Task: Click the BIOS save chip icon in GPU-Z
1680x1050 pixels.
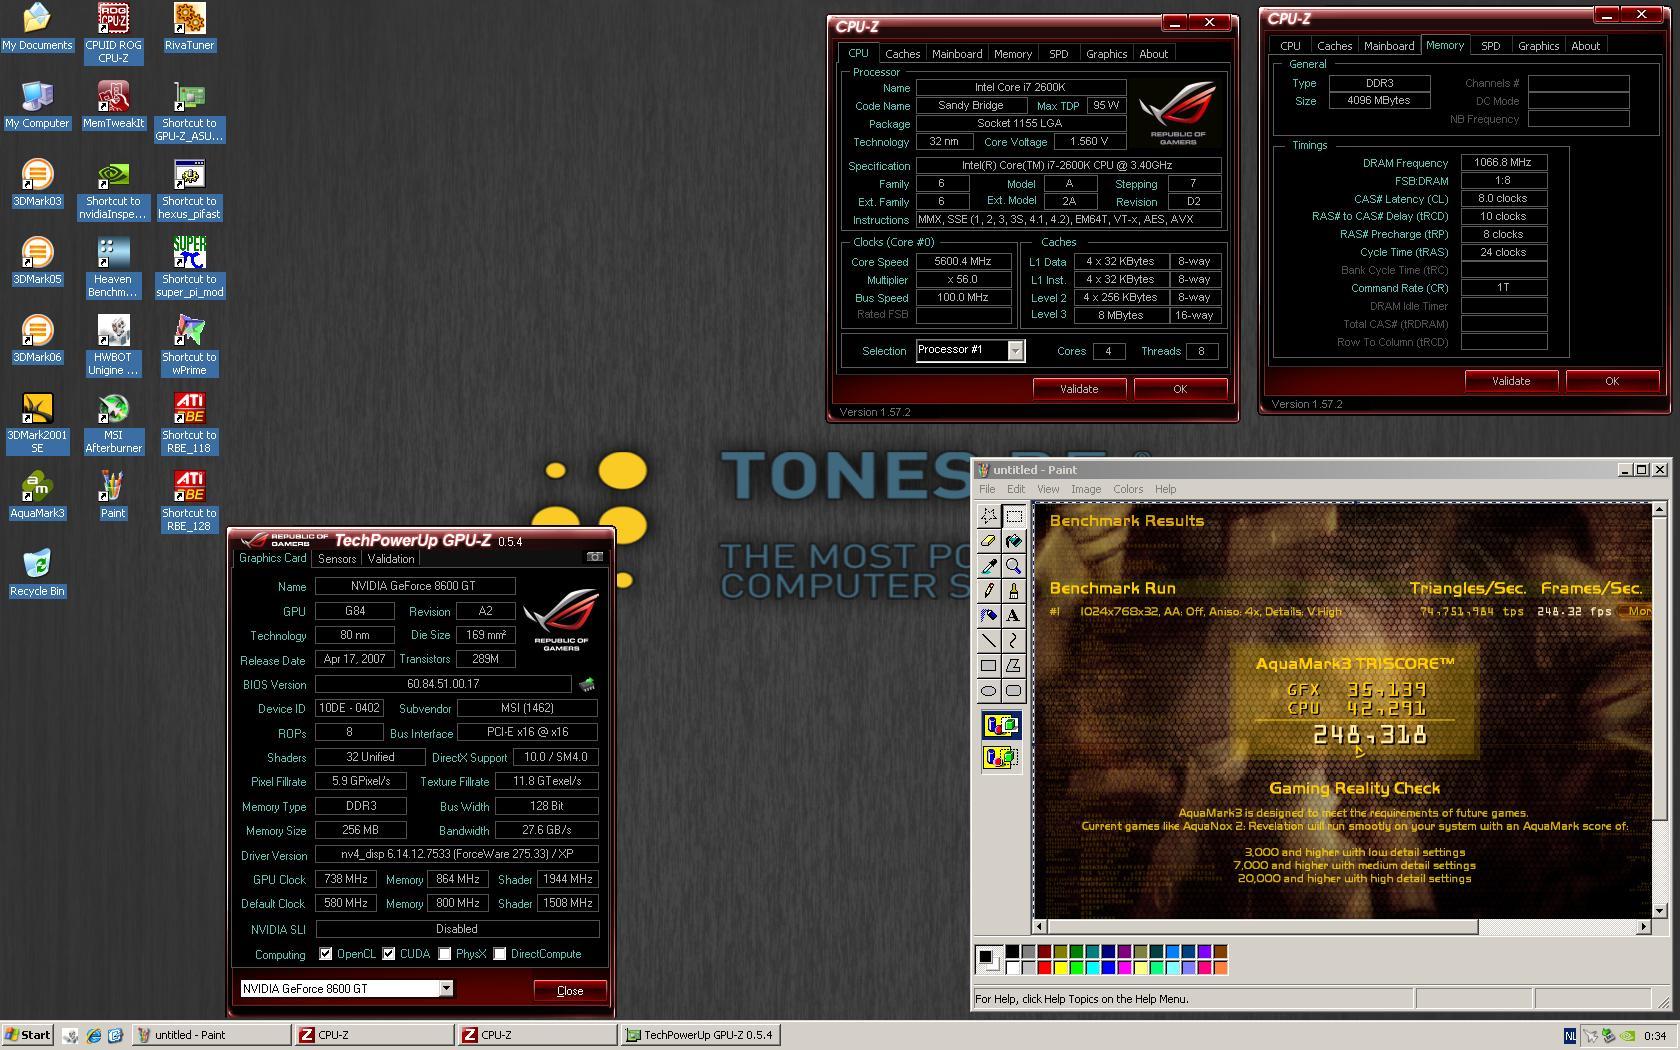Action: click(x=587, y=685)
